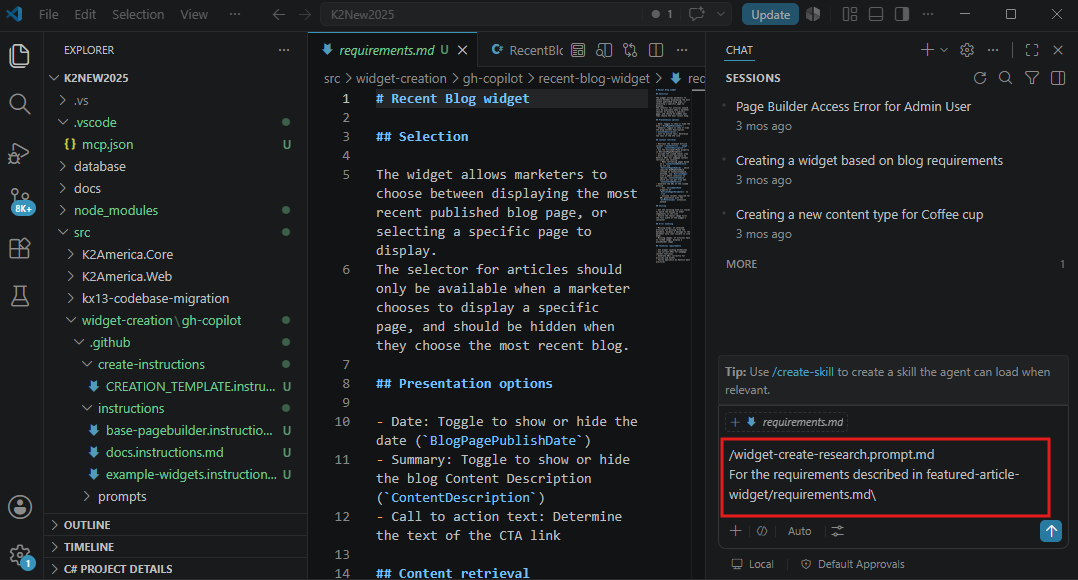Open the Auto model picker
Viewport: 1078px width, 580px height.
[800, 531]
